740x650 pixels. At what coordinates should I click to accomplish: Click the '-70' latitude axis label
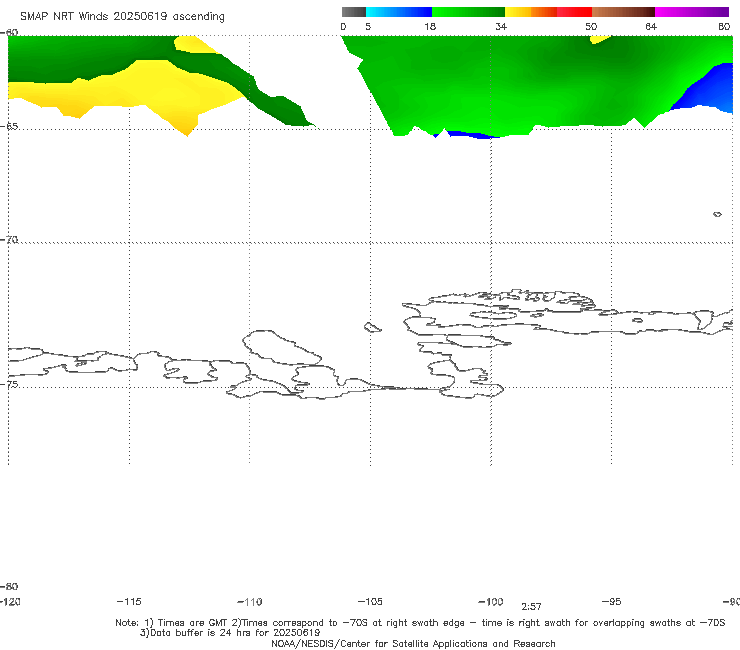click(9, 240)
